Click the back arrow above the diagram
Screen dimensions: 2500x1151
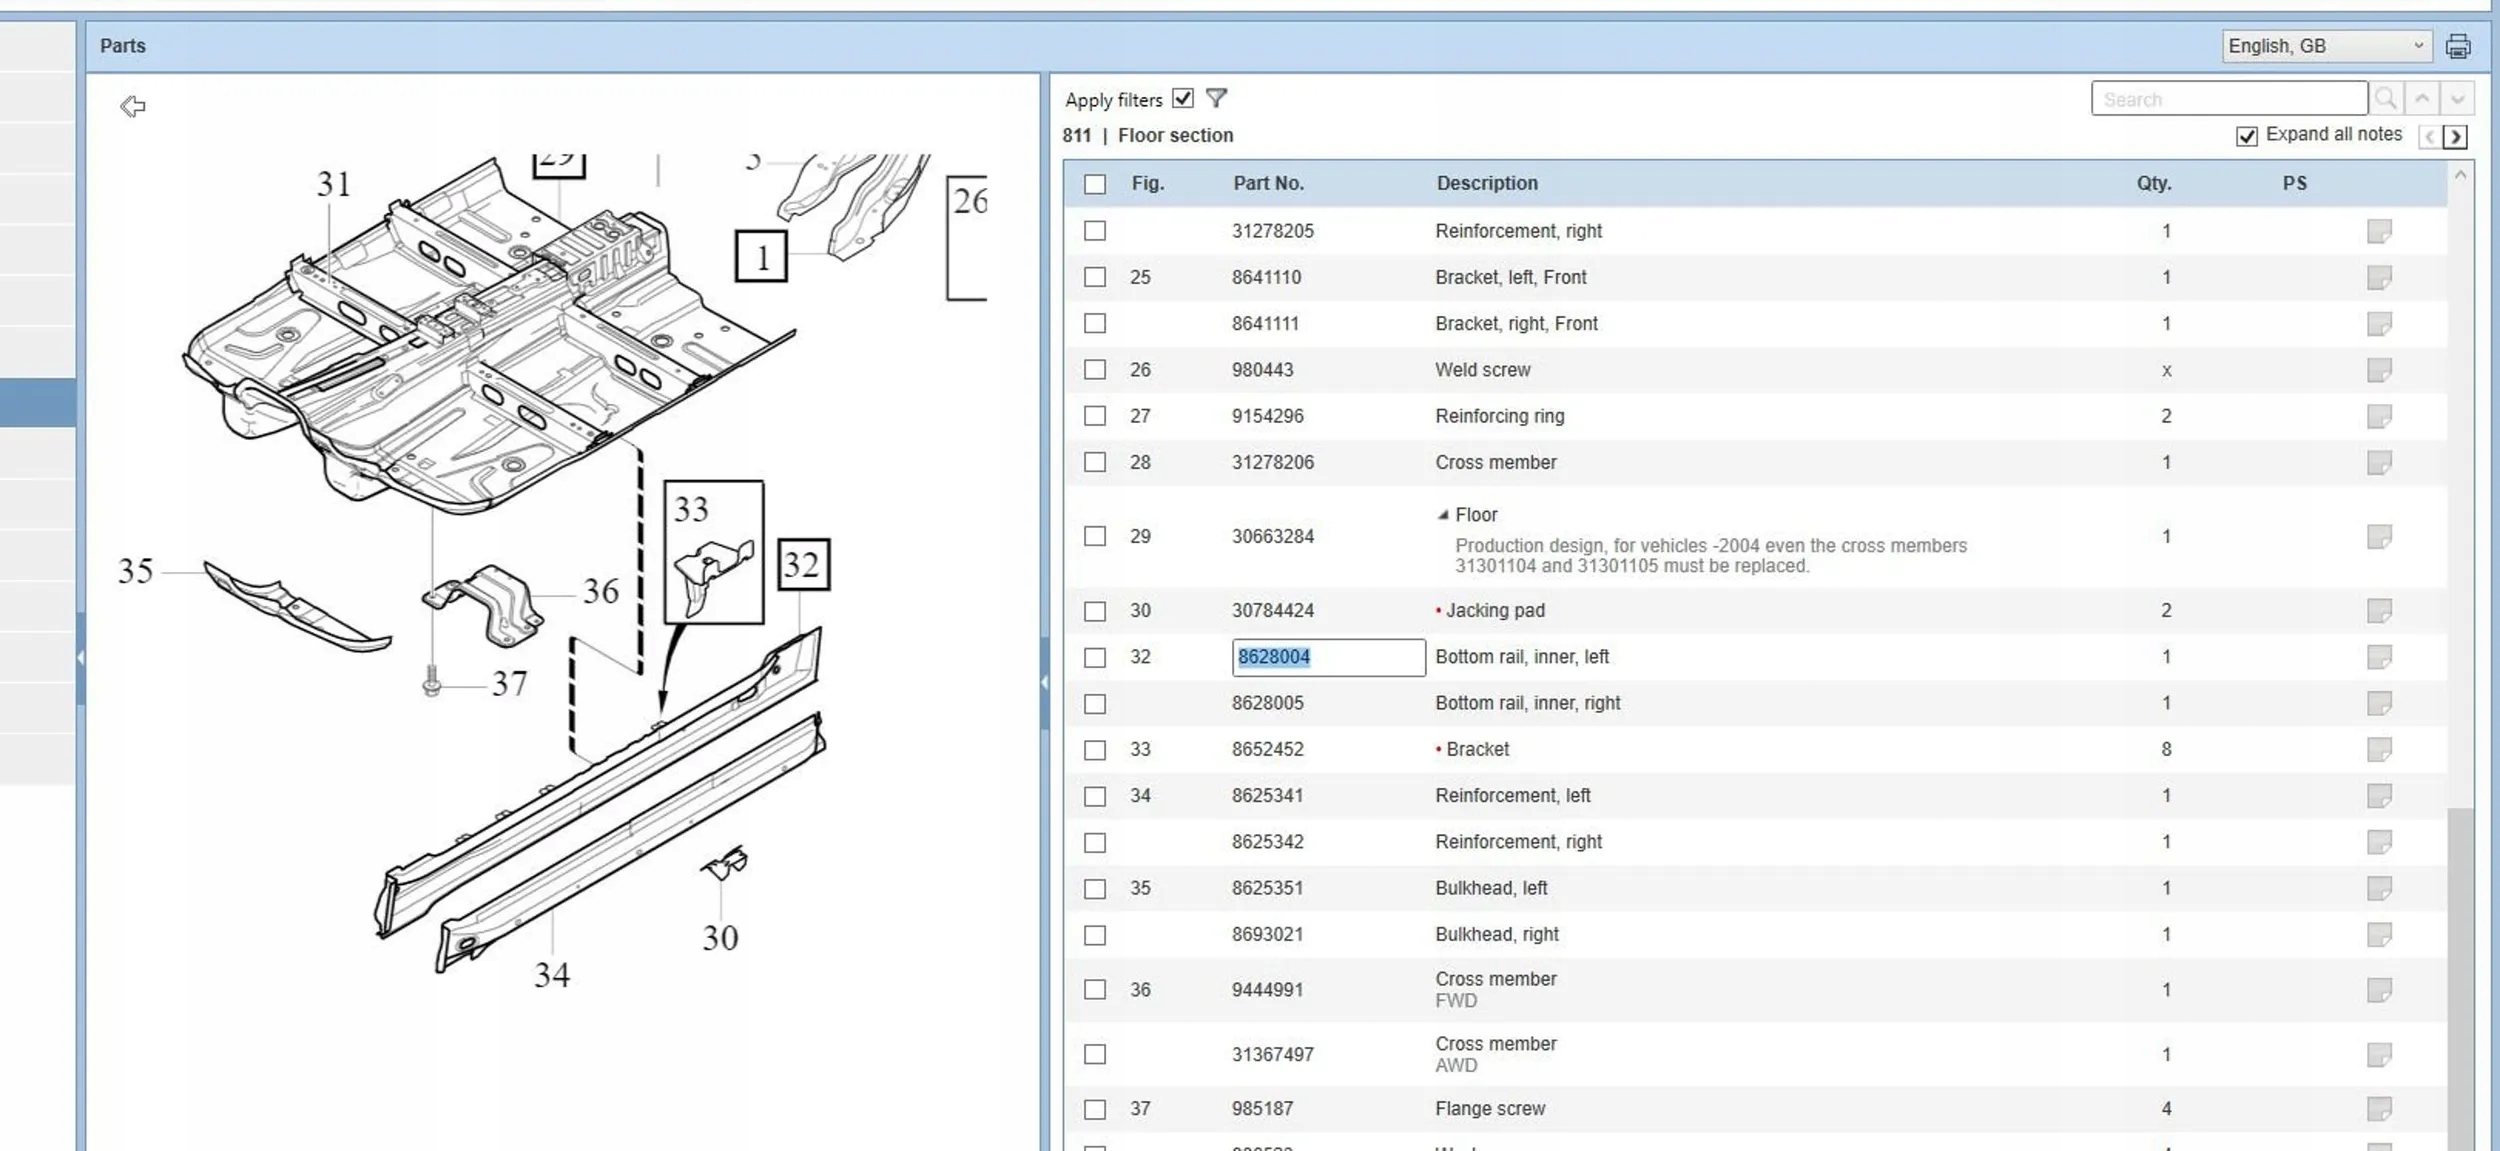coord(132,106)
